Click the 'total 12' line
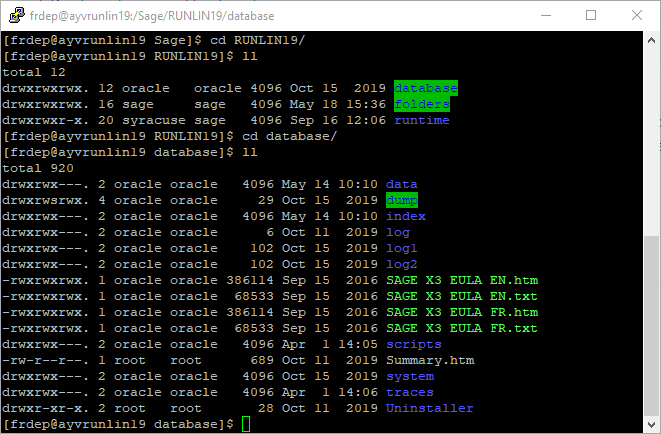Screen dimensions: 661x434 tap(34, 72)
